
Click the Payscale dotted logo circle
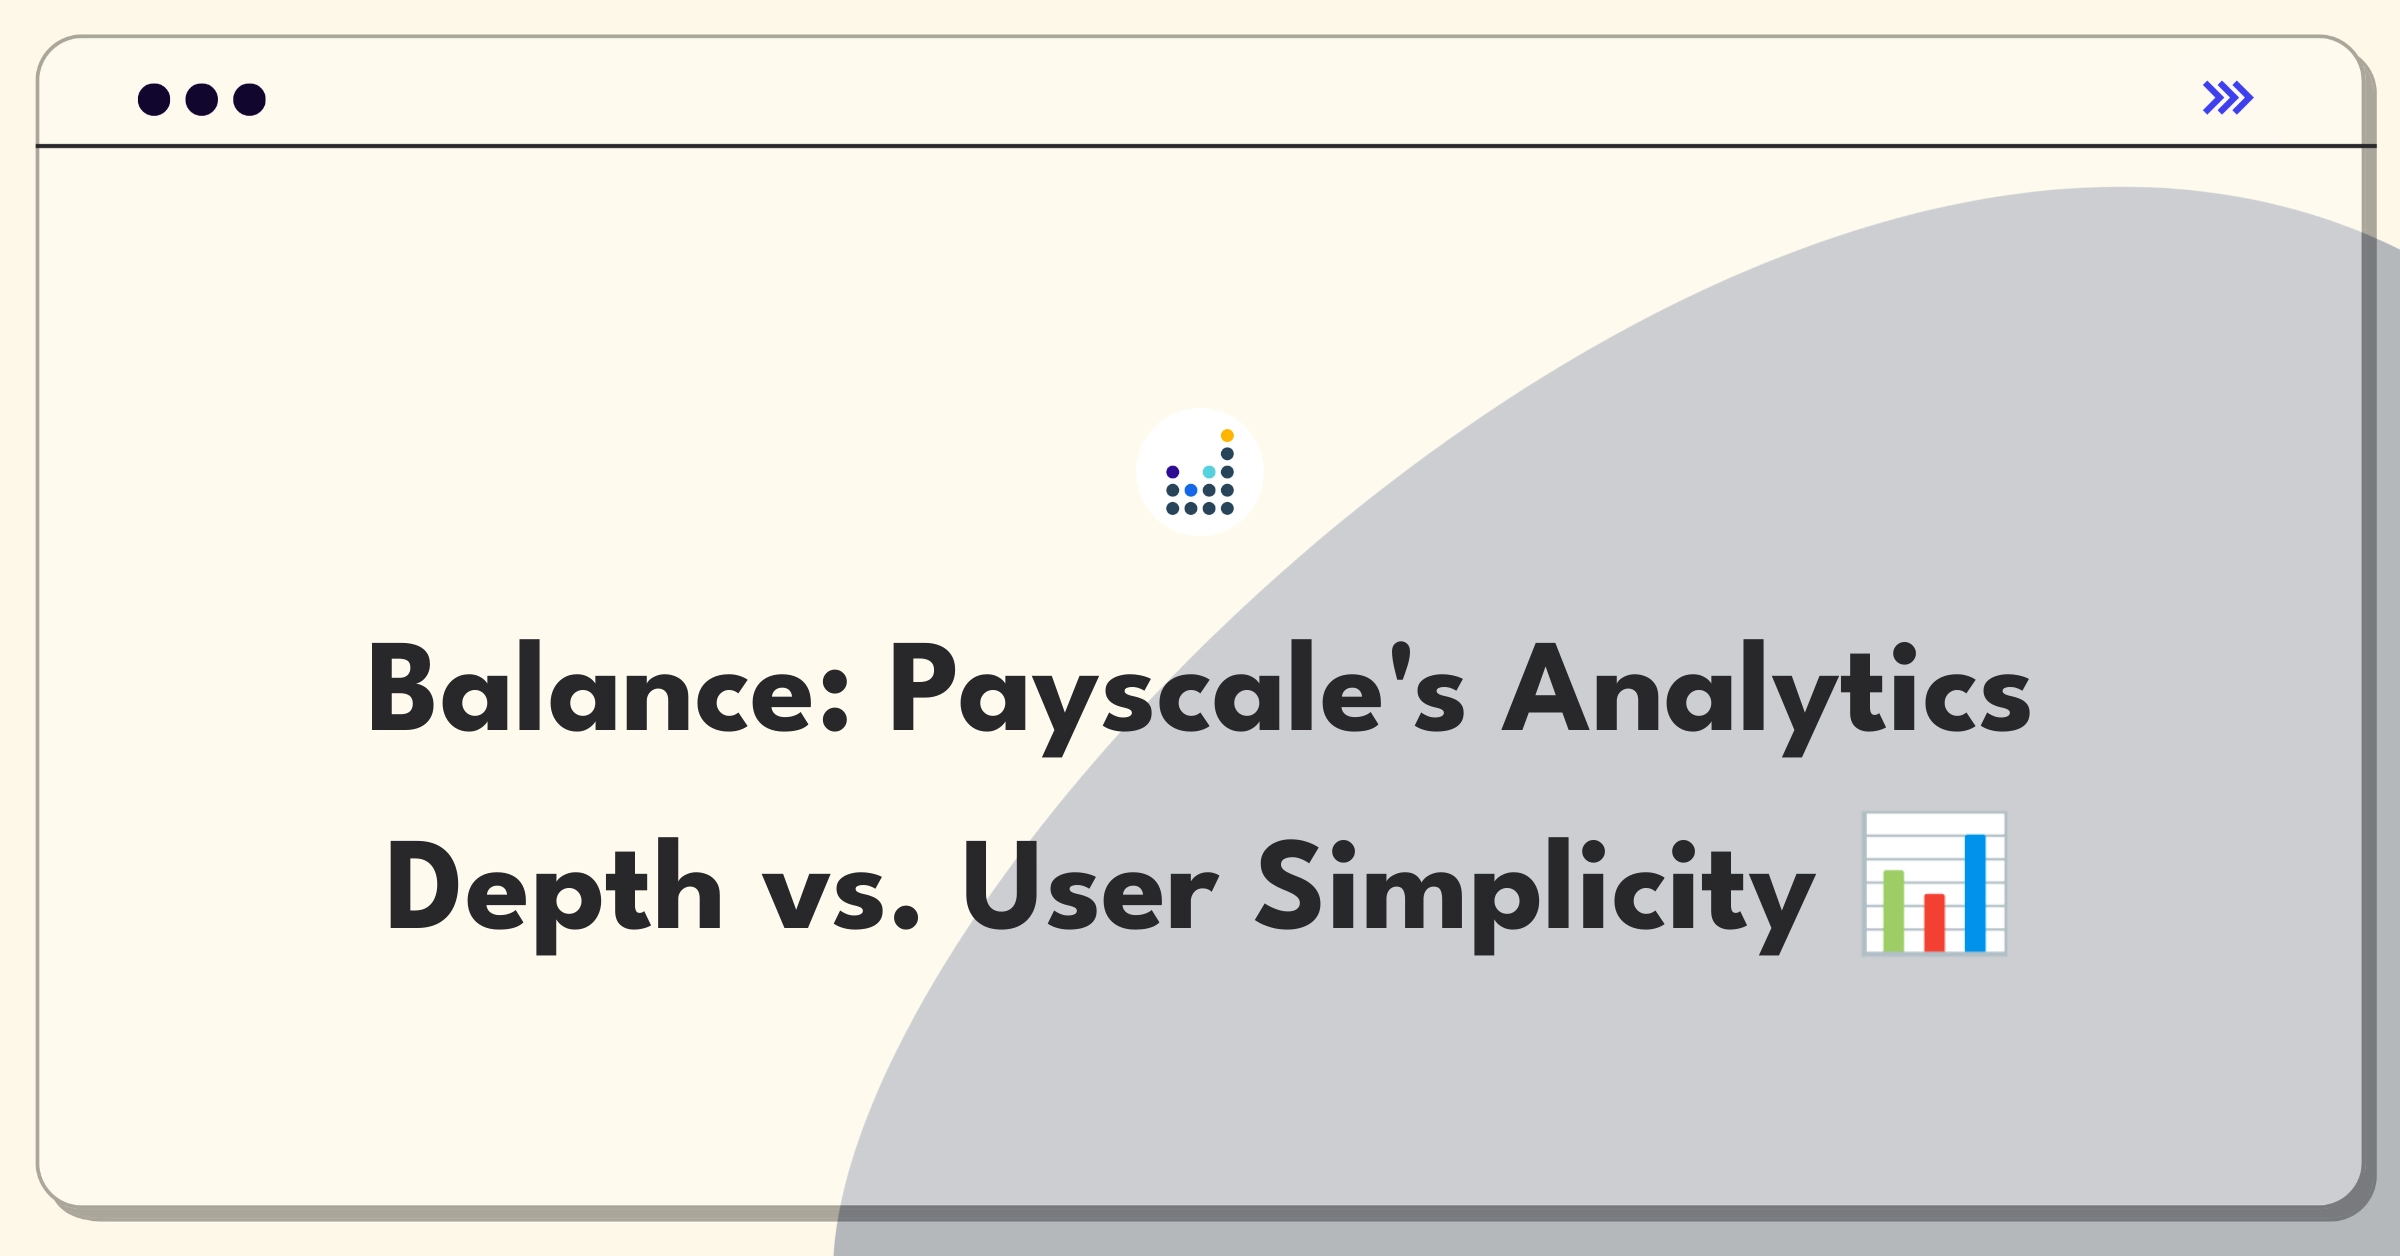click(1200, 472)
